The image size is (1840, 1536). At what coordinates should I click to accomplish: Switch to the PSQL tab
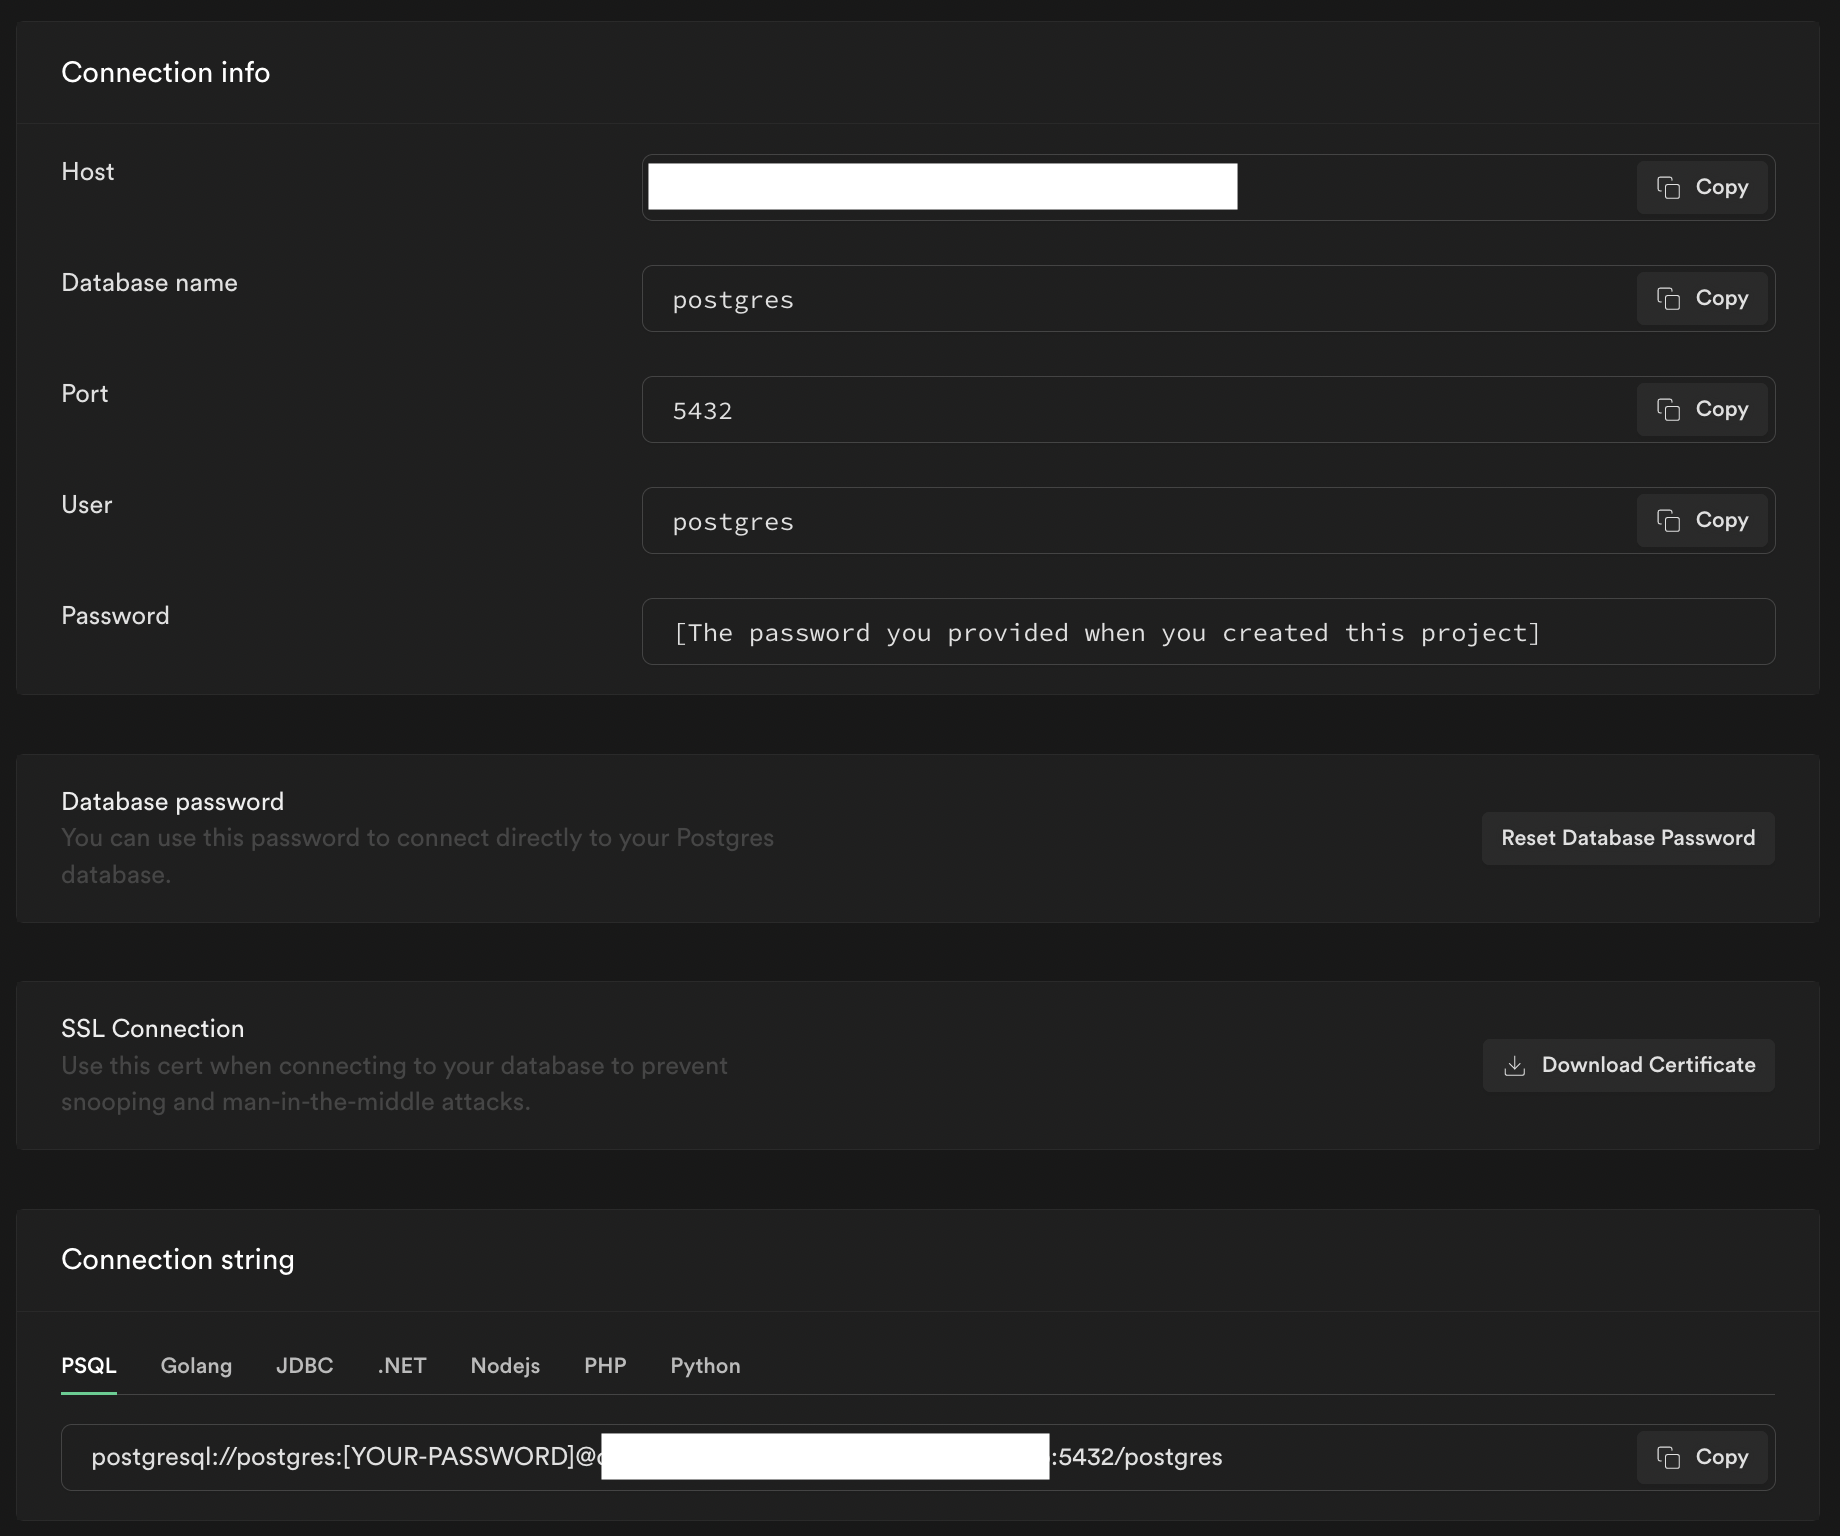coord(89,1366)
